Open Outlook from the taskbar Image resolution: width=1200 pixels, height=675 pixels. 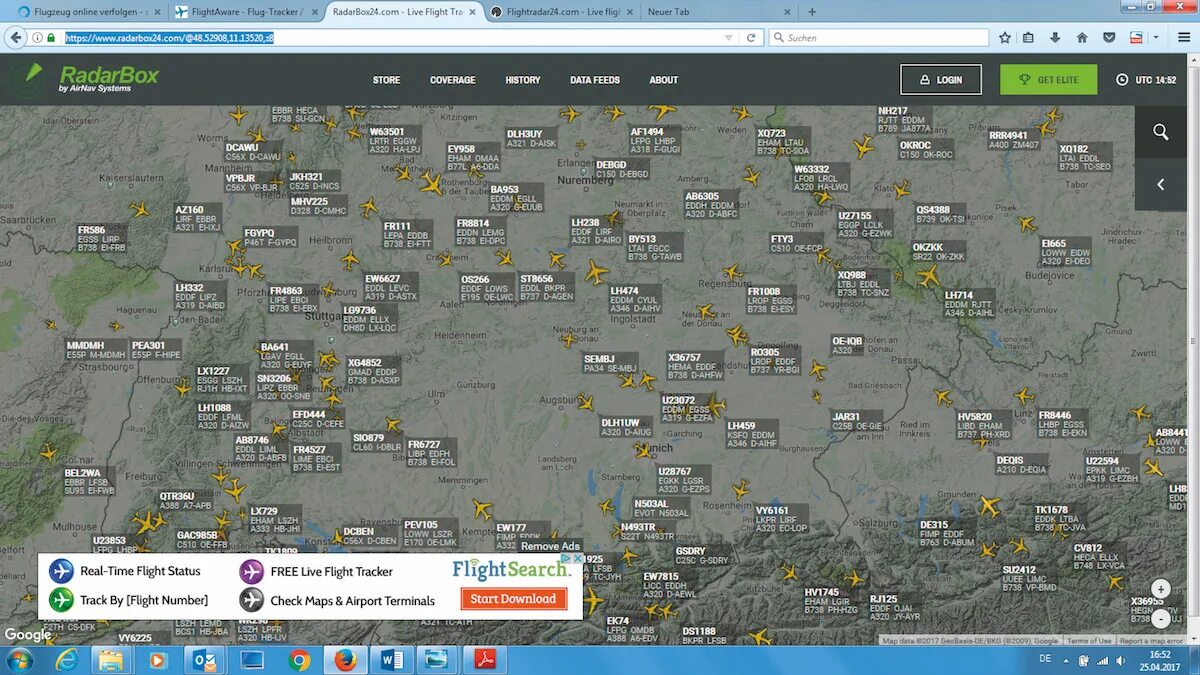pyautogui.click(x=206, y=660)
